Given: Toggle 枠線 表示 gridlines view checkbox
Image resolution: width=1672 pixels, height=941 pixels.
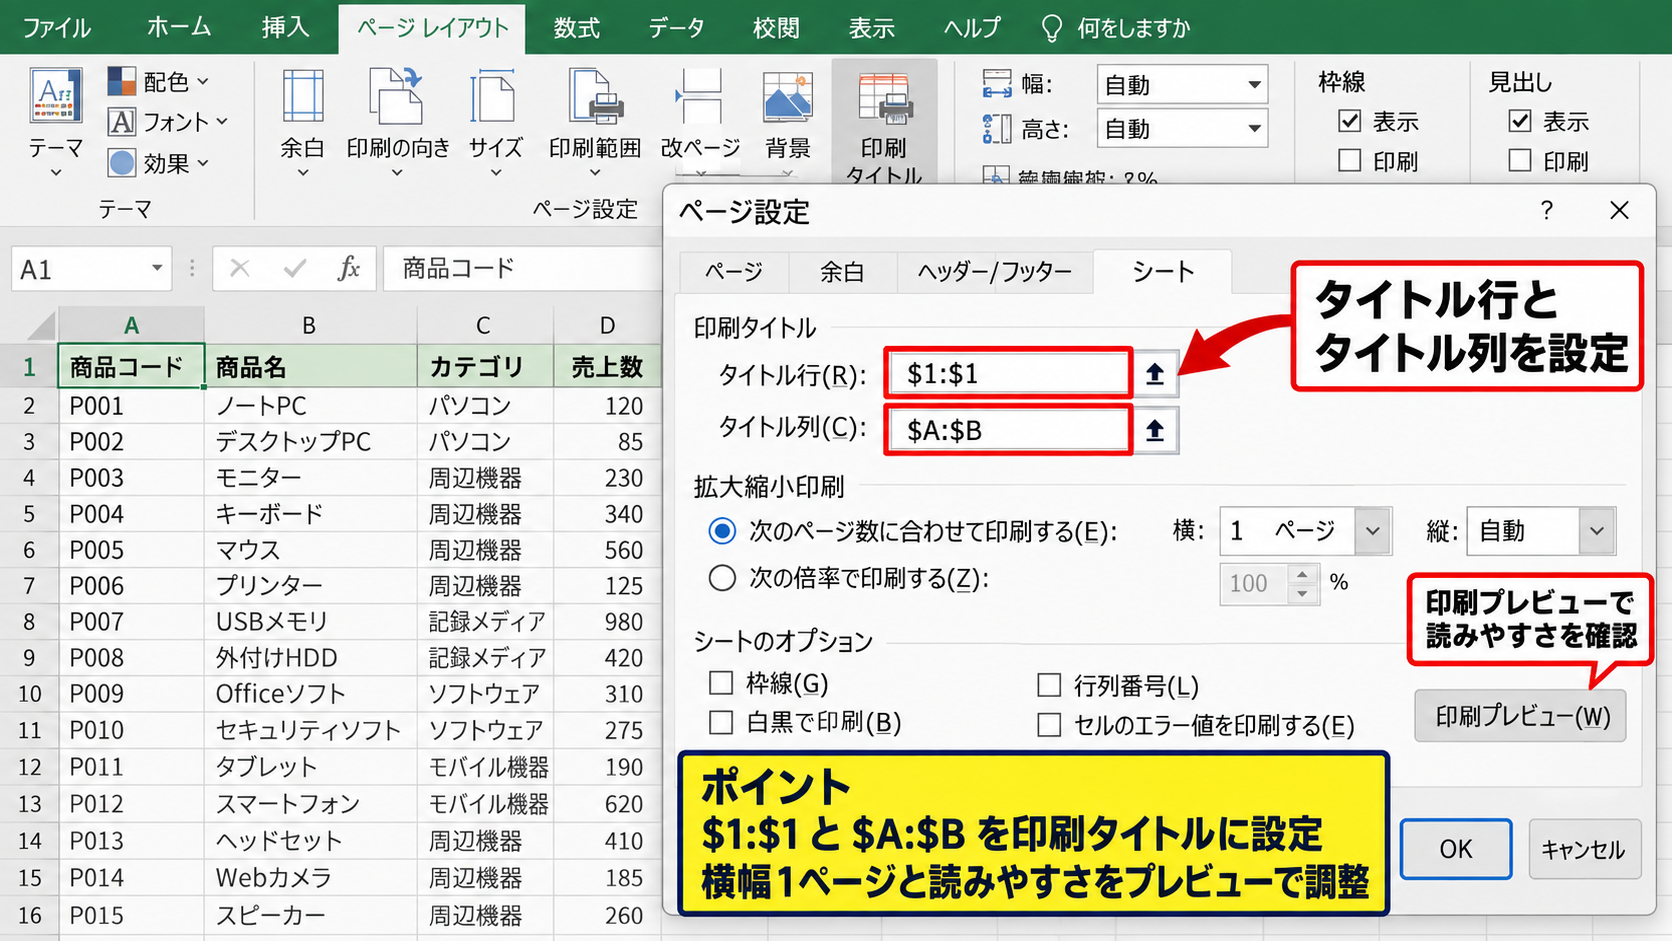Looking at the screenshot, I should point(1350,121).
